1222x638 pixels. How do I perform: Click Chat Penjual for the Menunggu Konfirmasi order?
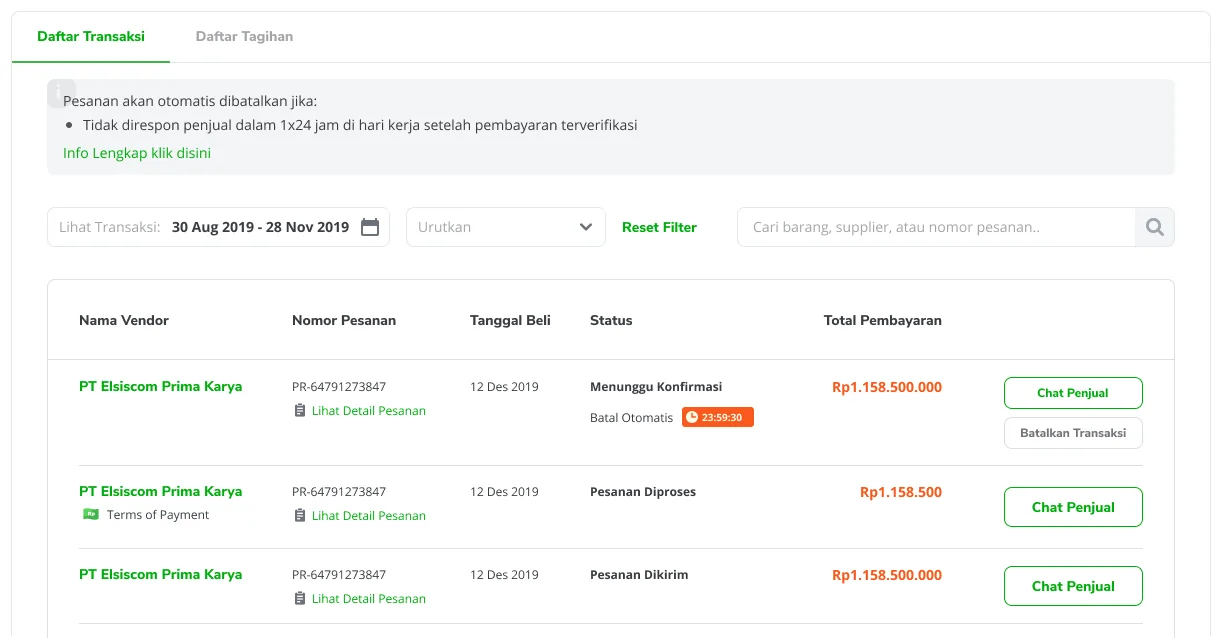[x=1073, y=393]
